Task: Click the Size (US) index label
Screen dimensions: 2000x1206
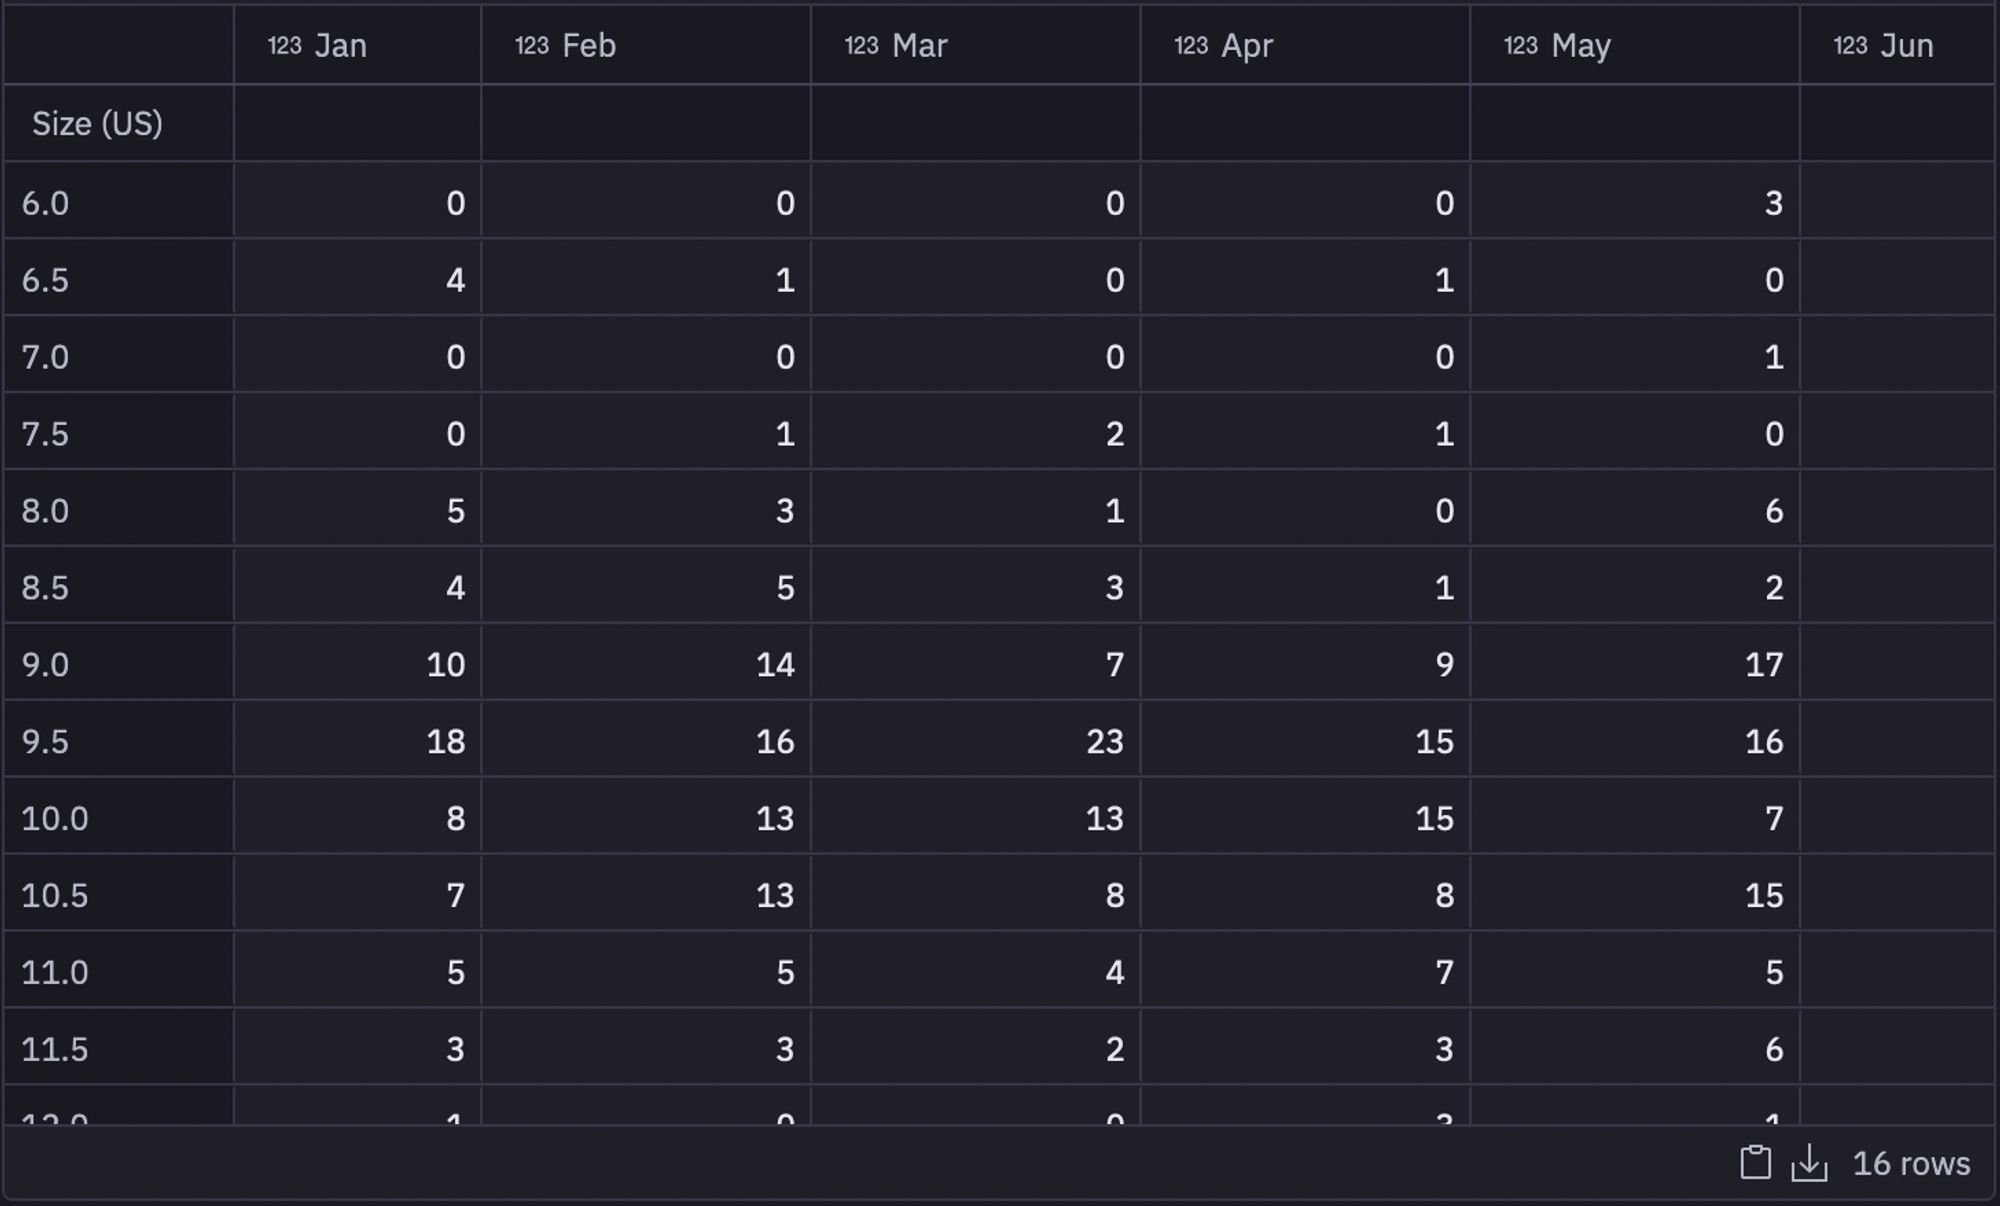Action: pos(97,124)
